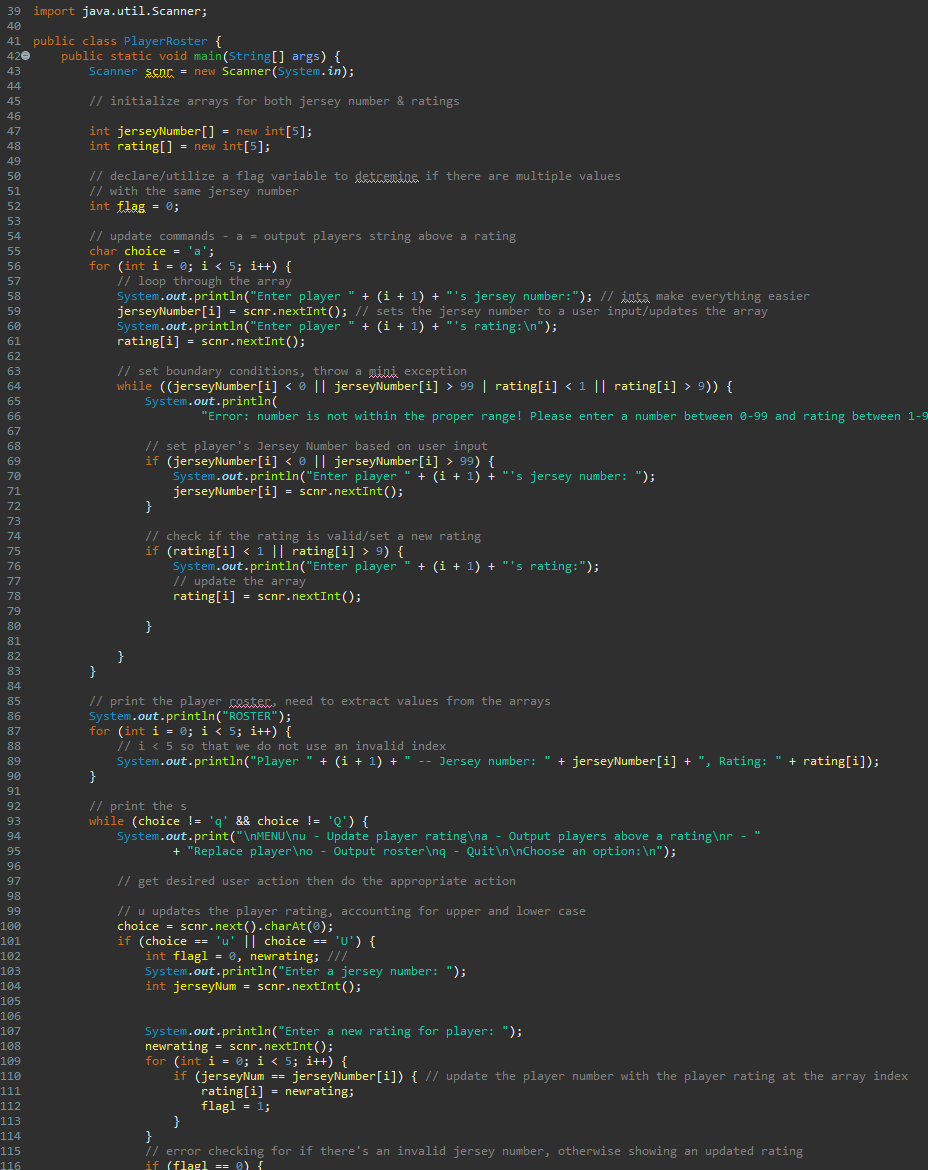928x1170 pixels.
Task: Click the 'set boundary conditions' comment
Action: point(292,372)
